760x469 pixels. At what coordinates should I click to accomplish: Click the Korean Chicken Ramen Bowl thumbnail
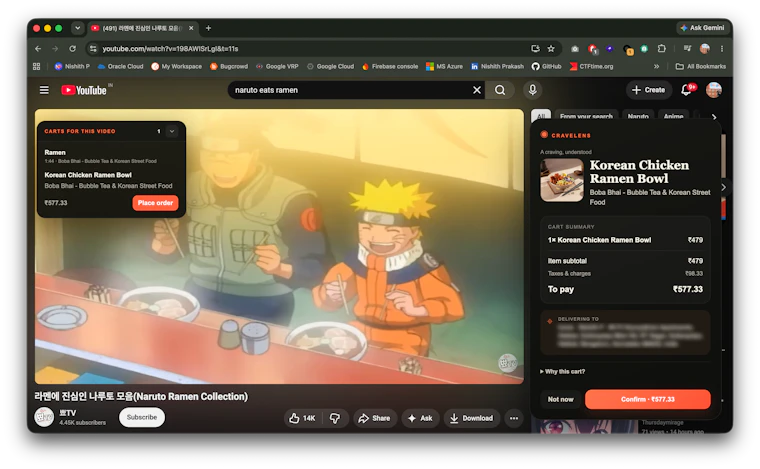[562, 180]
